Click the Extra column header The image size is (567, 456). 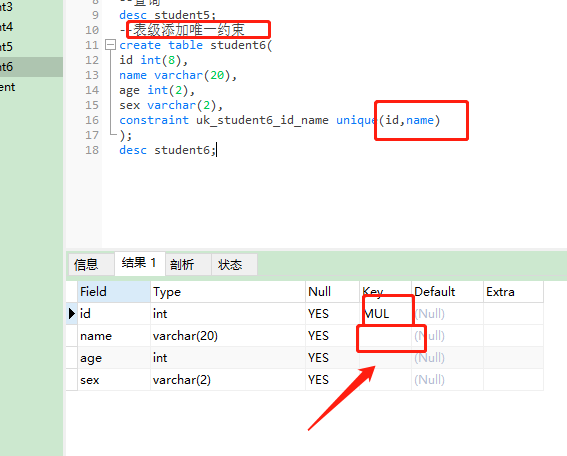pyautogui.click(x=513, y=292)
